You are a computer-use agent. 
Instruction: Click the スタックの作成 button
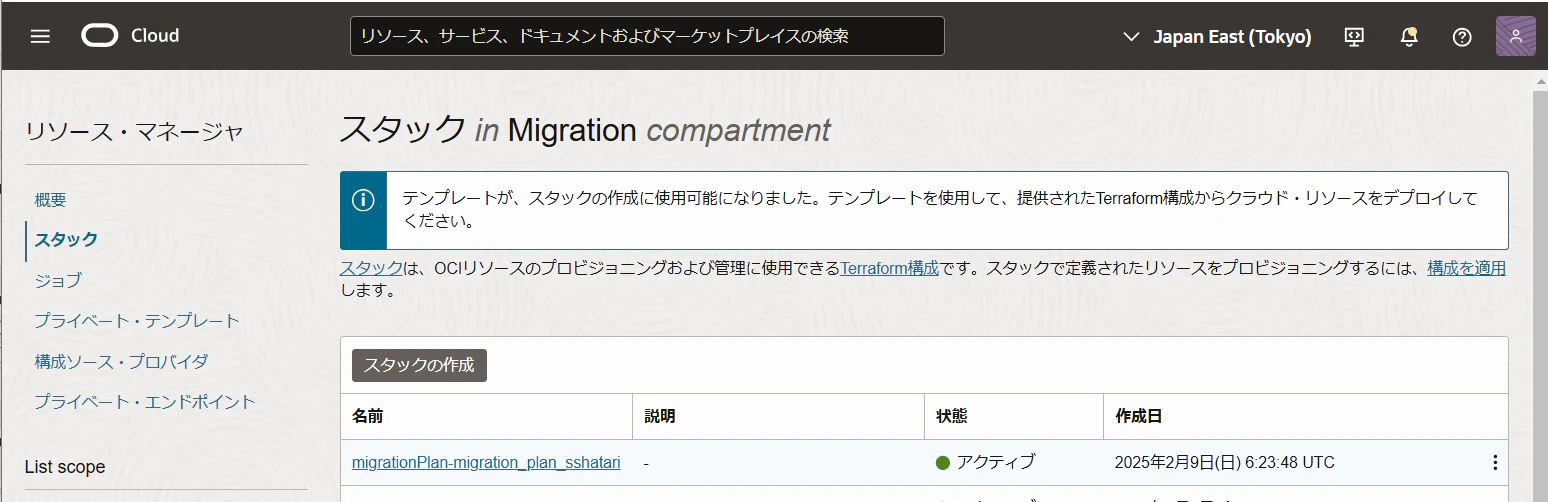pyautogui.click(x=419, y=365)
